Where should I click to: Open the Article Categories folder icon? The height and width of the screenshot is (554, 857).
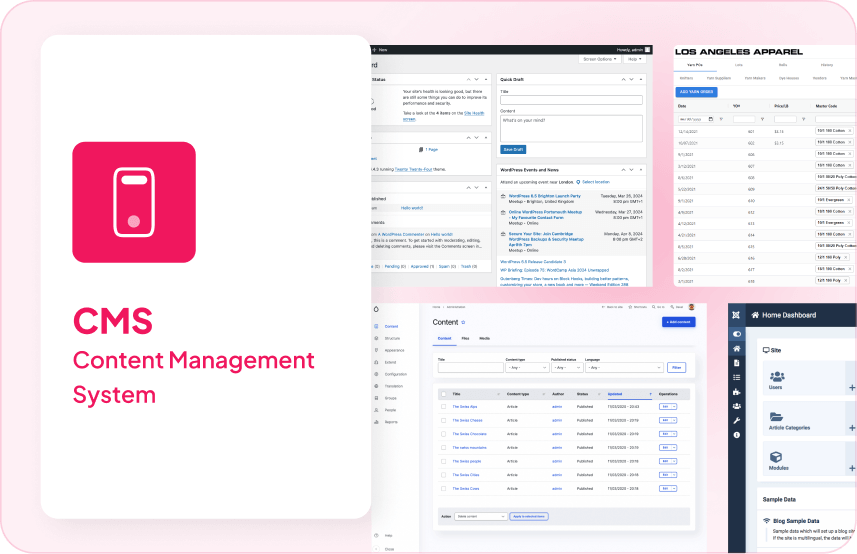776,418
